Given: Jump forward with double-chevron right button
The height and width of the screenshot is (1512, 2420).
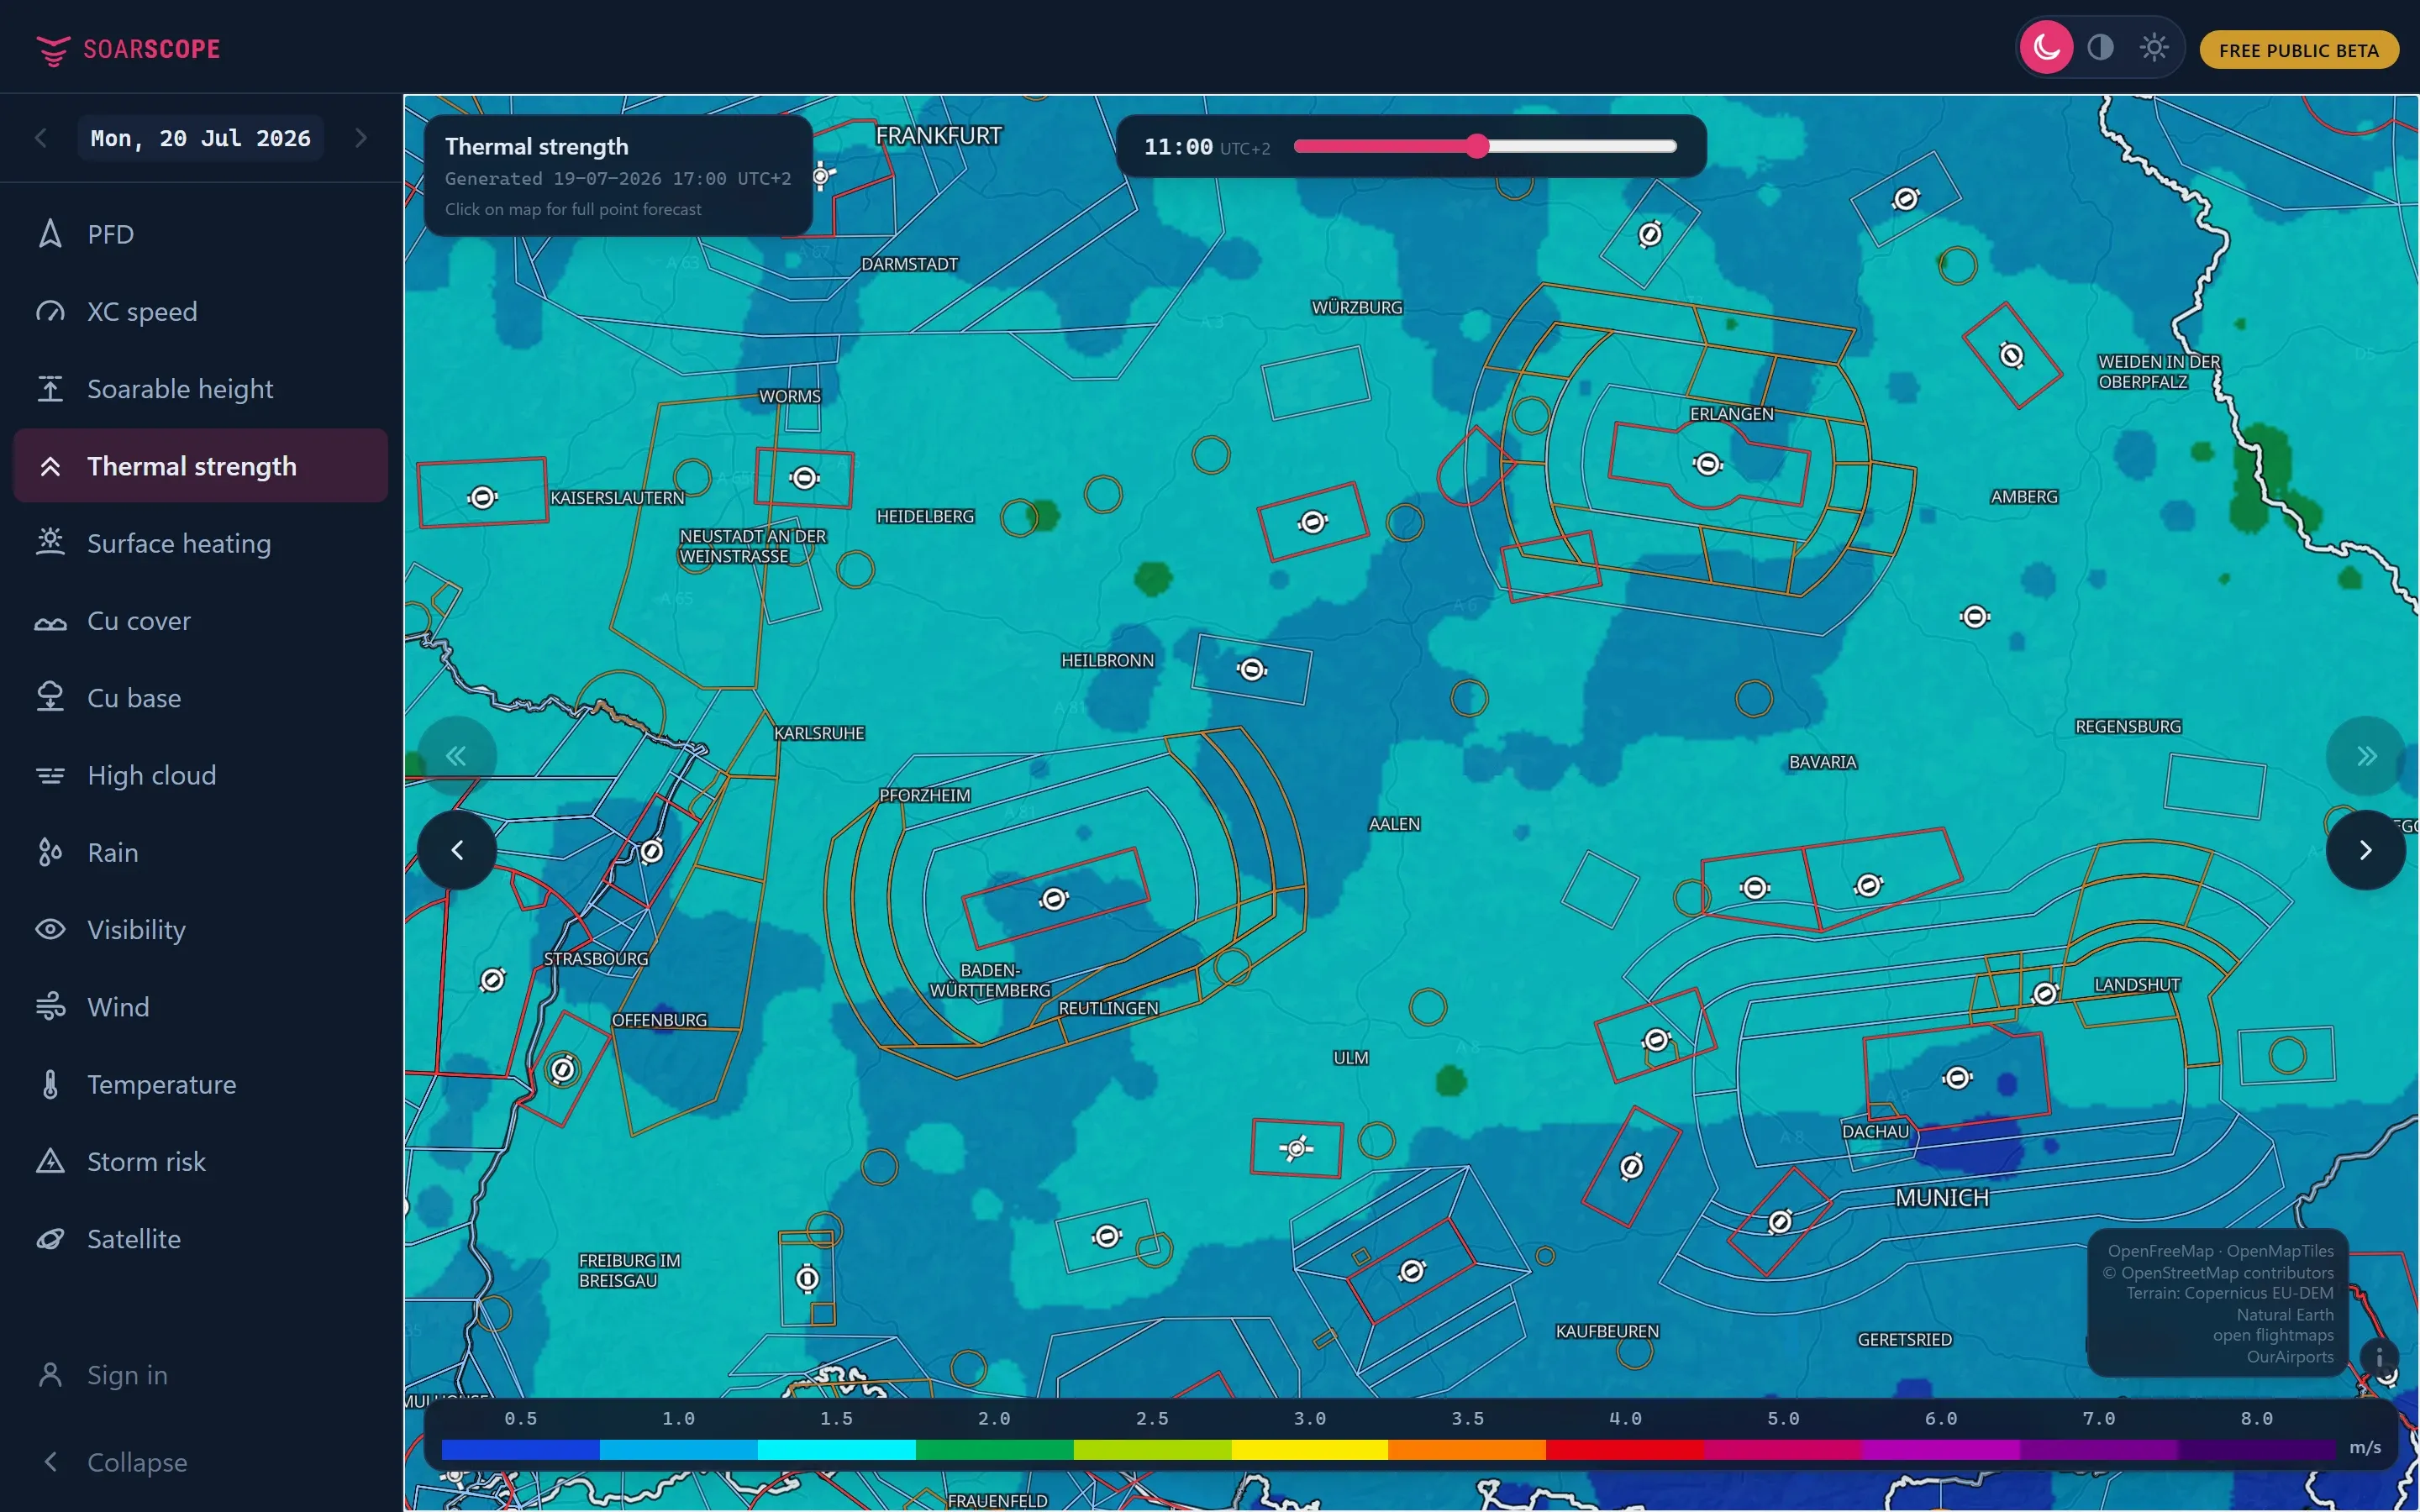Looking at the screenshot, I should [2365, 756].
